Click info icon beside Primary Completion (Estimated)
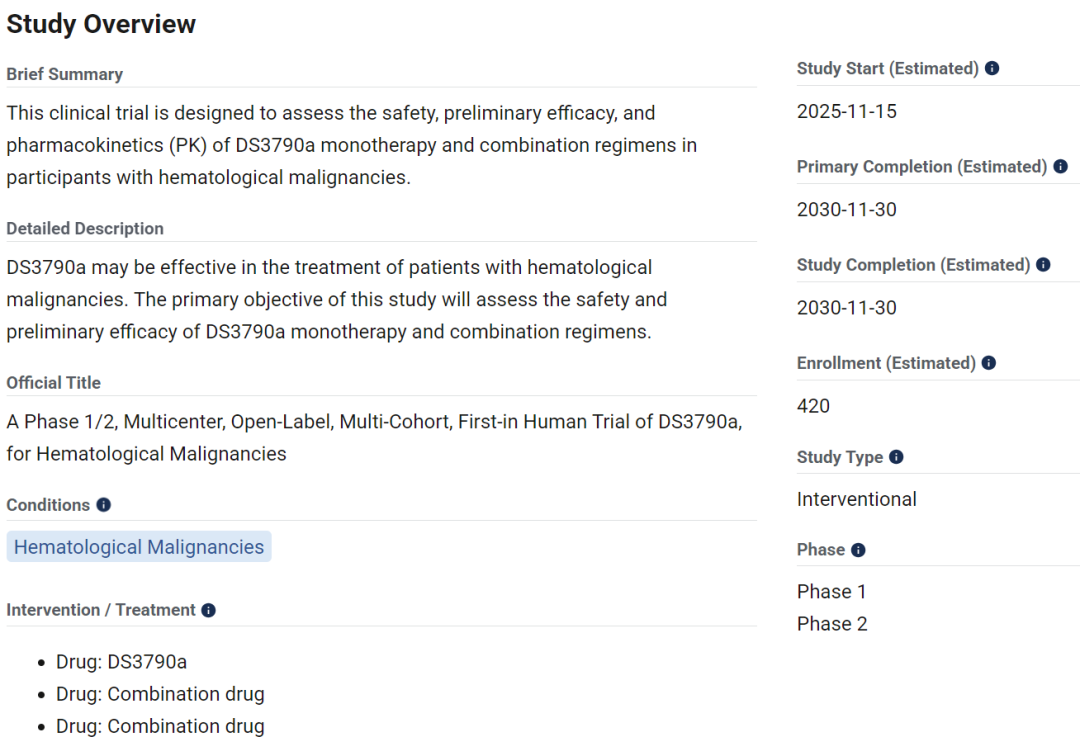 click(1061, 167)
